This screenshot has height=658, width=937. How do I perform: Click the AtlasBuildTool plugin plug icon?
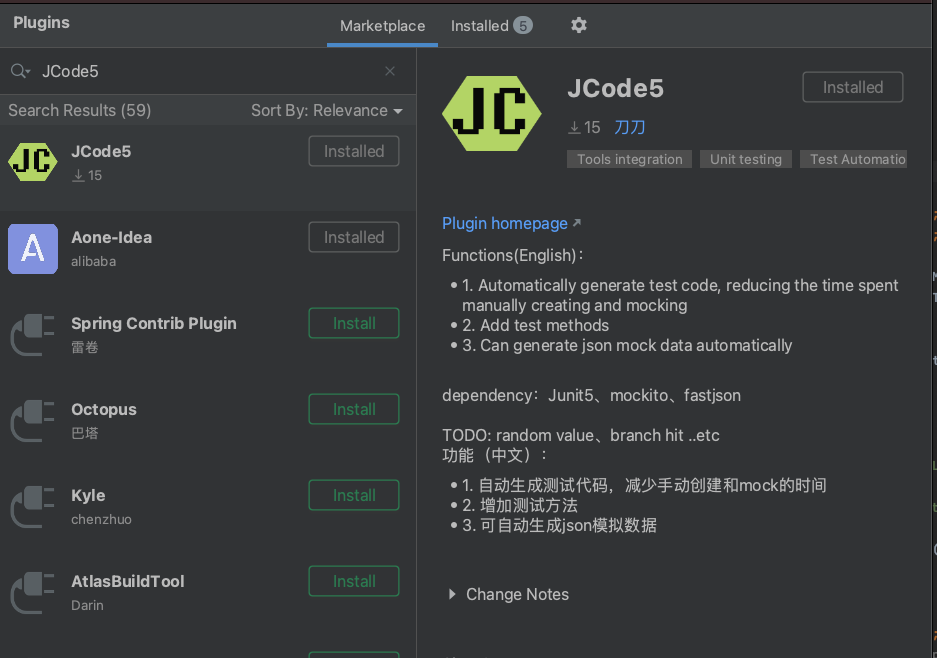click(33, 592)
